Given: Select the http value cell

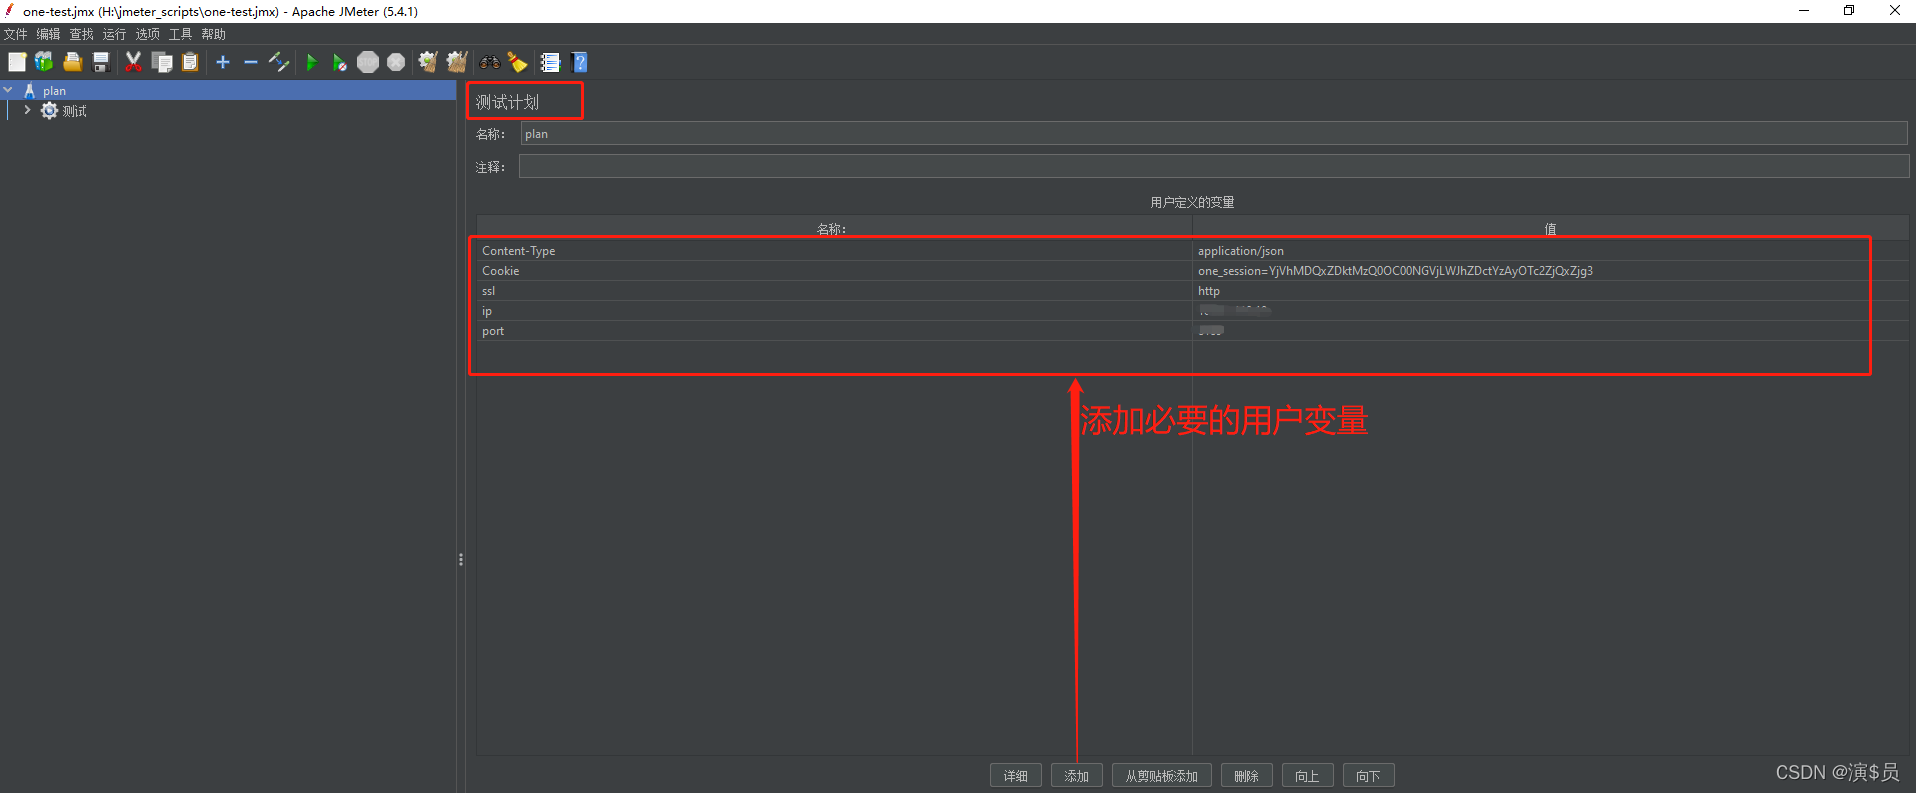Looking at the screenshot, I should pos(1551,291).
